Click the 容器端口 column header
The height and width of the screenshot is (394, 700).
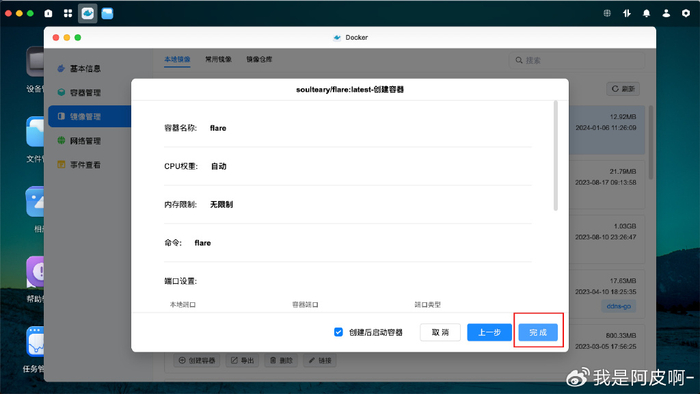(305, 305)
